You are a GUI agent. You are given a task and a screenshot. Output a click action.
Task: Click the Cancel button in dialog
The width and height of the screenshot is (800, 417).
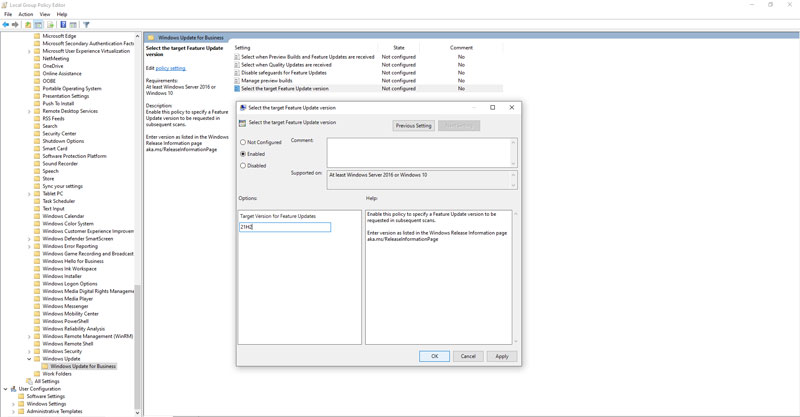tap(468, 356)
